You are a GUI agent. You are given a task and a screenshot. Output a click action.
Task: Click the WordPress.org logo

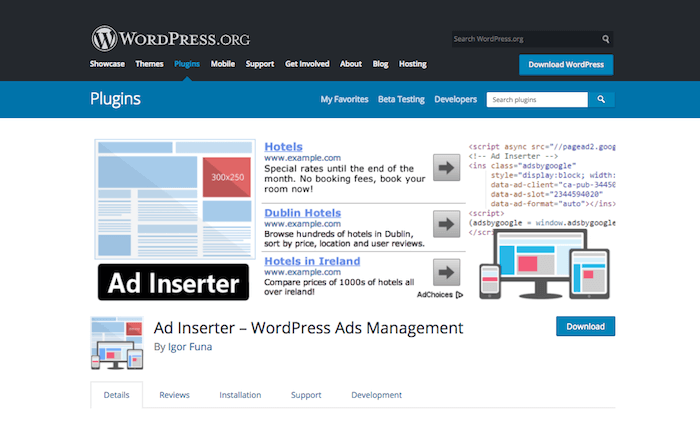click(171, 38)
